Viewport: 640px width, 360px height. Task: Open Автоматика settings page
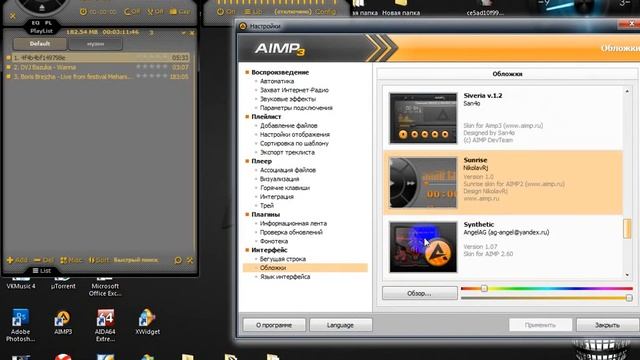(277, 81)
